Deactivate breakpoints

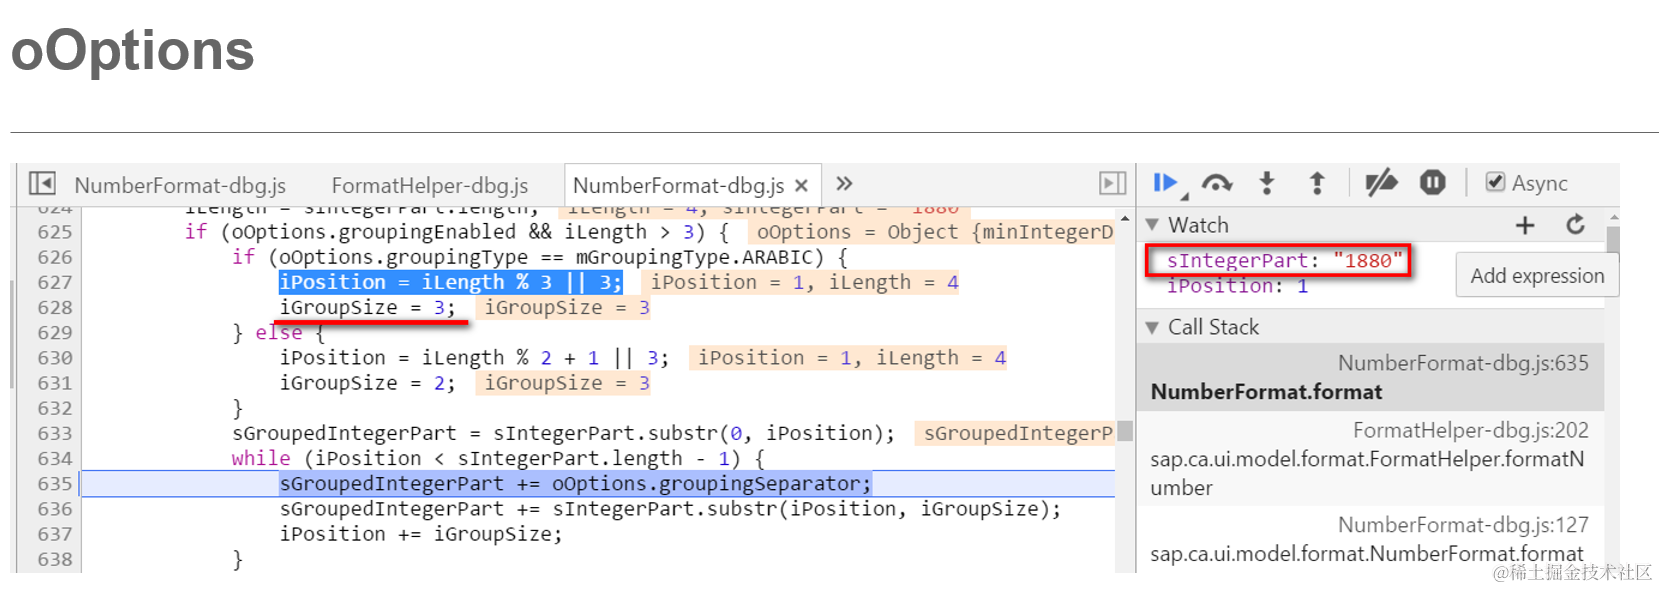tap(1381, 183)
